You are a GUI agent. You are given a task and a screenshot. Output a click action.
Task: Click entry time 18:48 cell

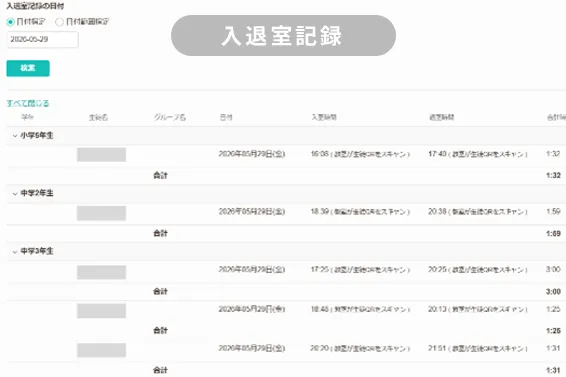[x=360, y=309]
